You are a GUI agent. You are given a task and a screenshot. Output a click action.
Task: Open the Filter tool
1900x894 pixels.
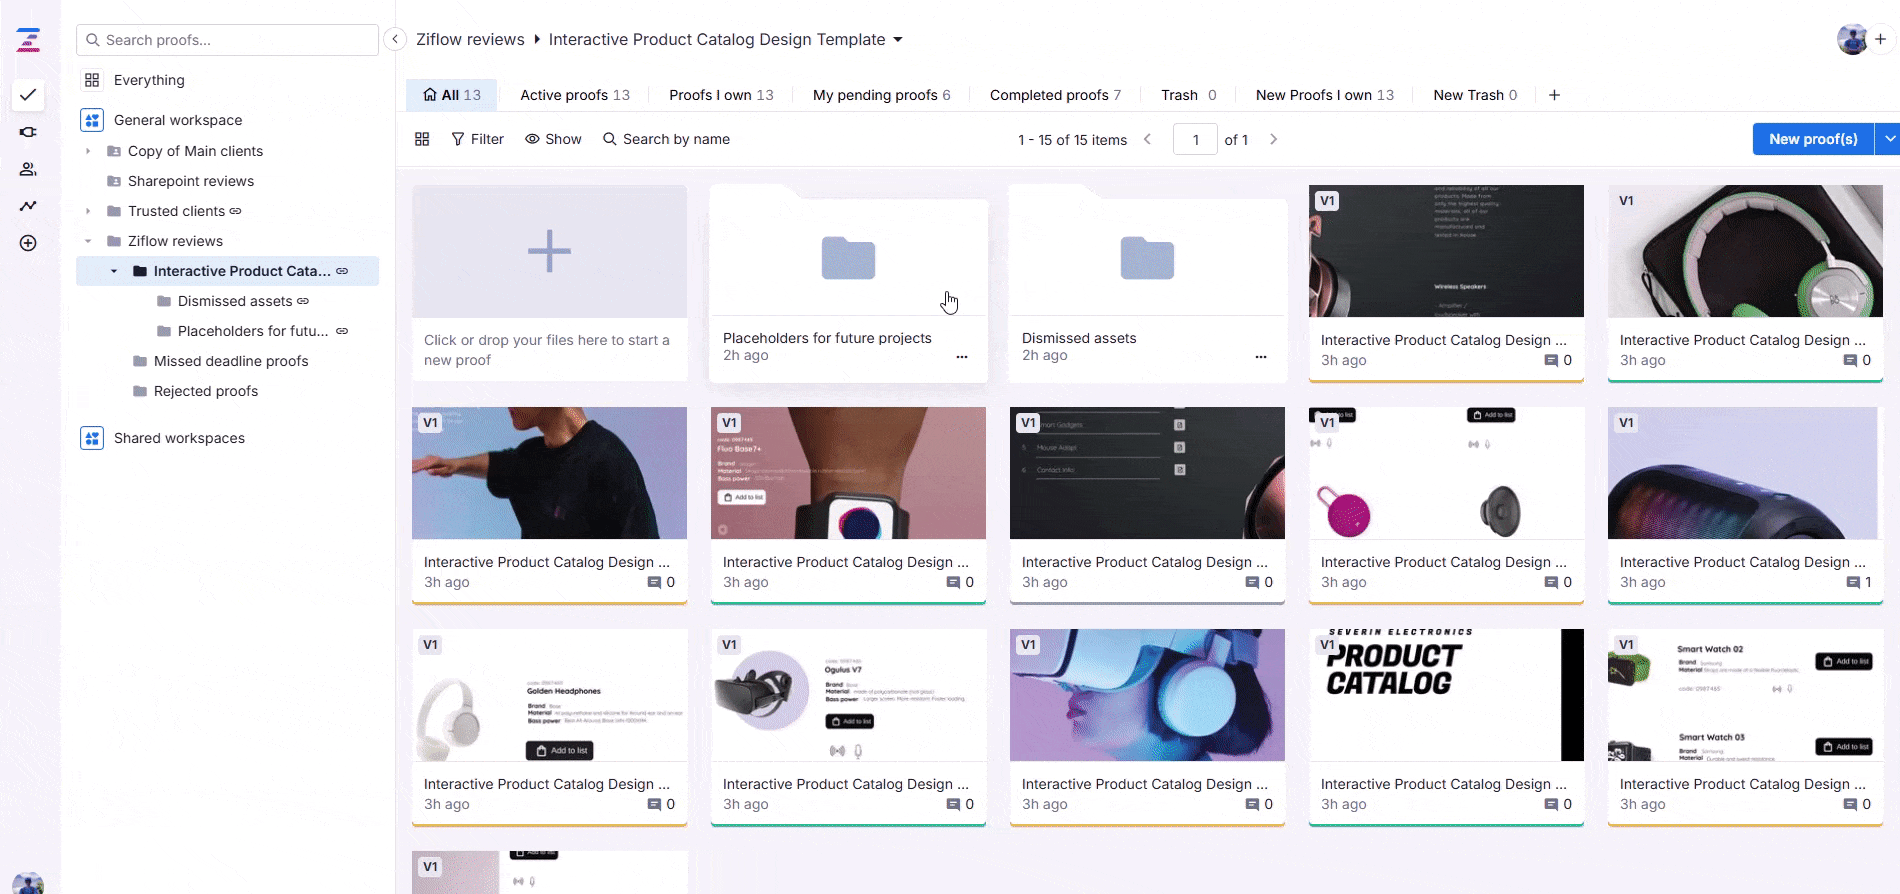(x=477, y=139)
